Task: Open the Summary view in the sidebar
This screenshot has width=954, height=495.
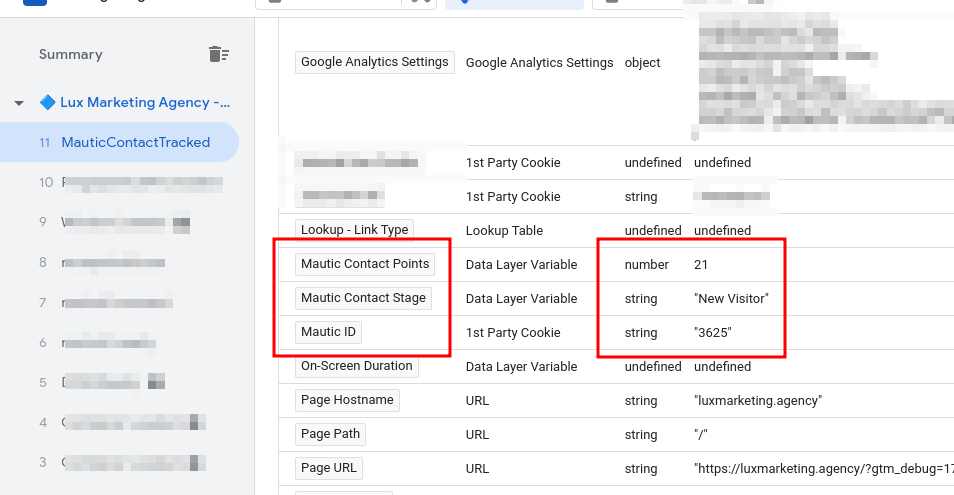Action: pyautogui.click(x=70, y=54)
